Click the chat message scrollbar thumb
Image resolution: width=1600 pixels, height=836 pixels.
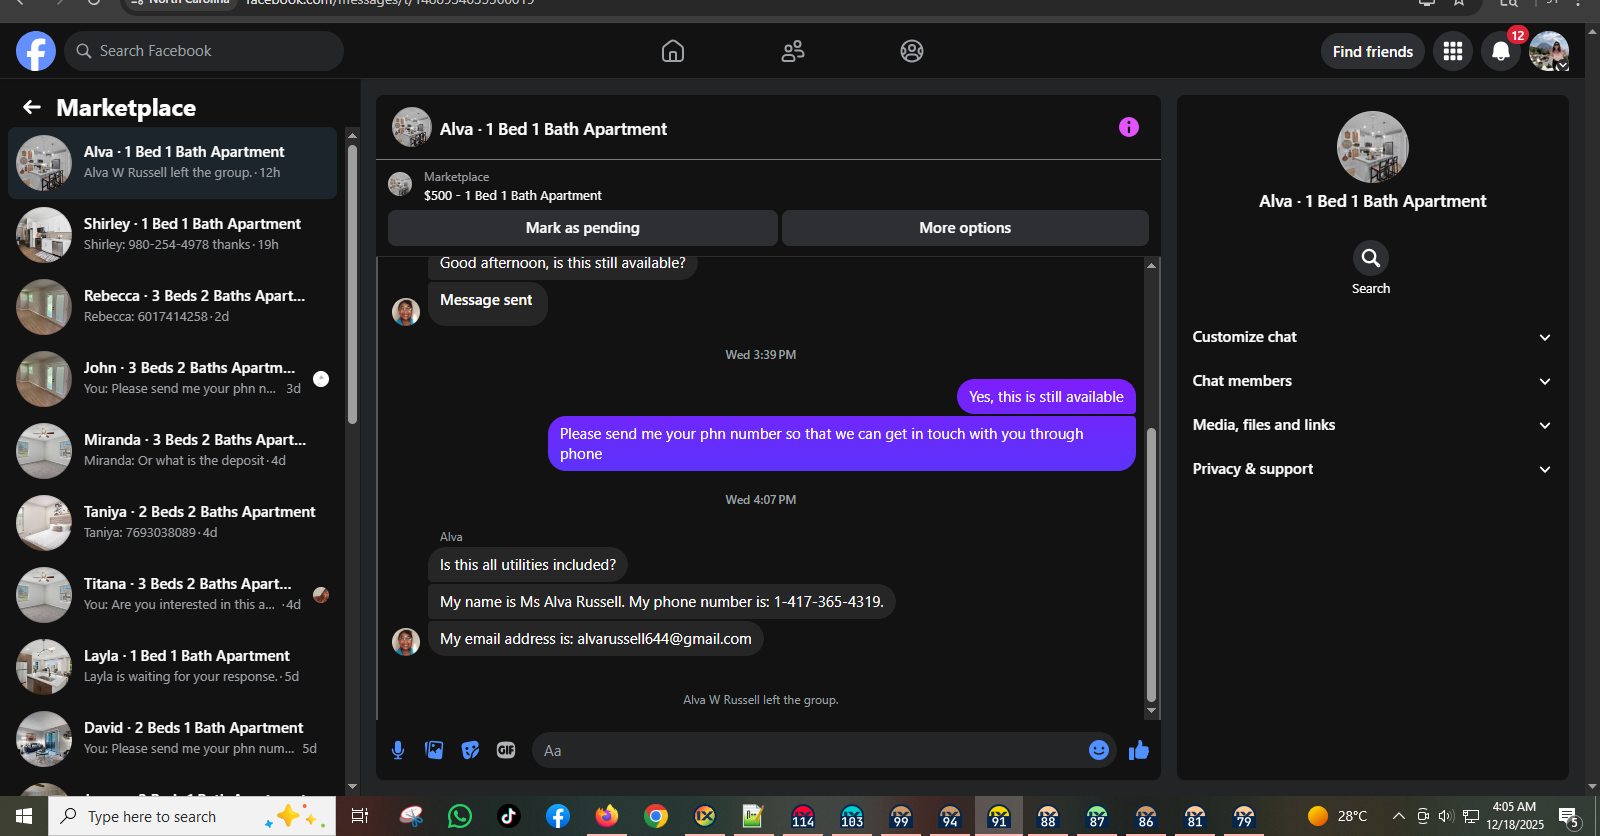click(1151, 566)
